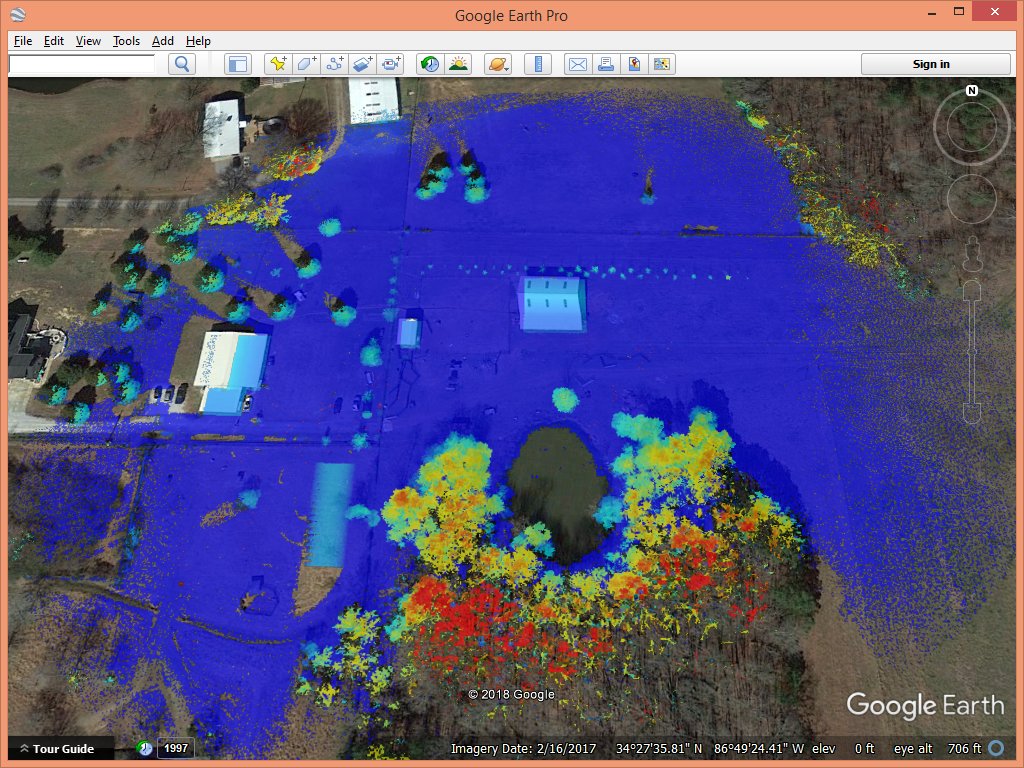Add an image overlay from toolbar
This screenshot has height=768, width=1024.
363,64
